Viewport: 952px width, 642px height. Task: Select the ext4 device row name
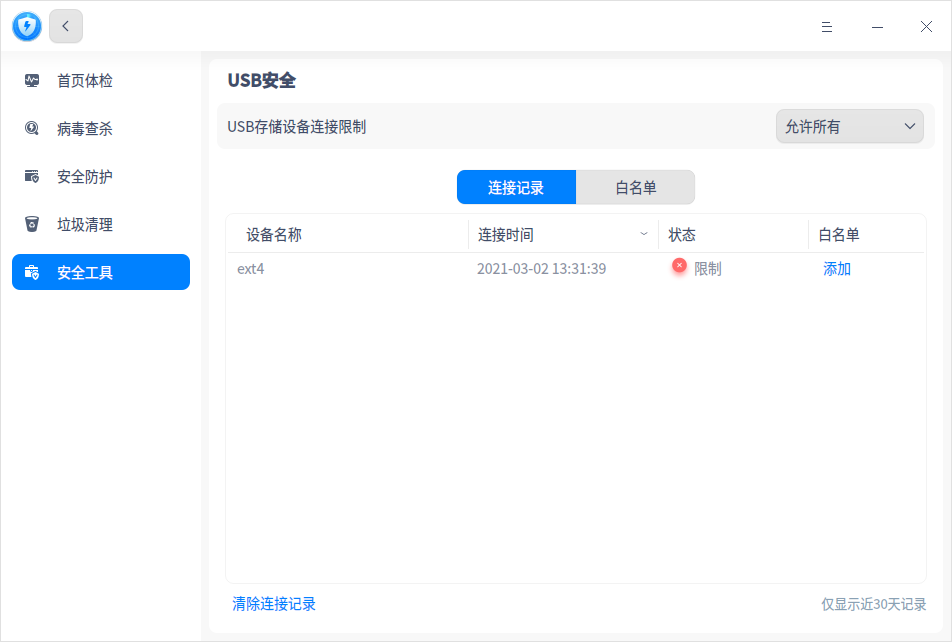[x=251, y=269]
